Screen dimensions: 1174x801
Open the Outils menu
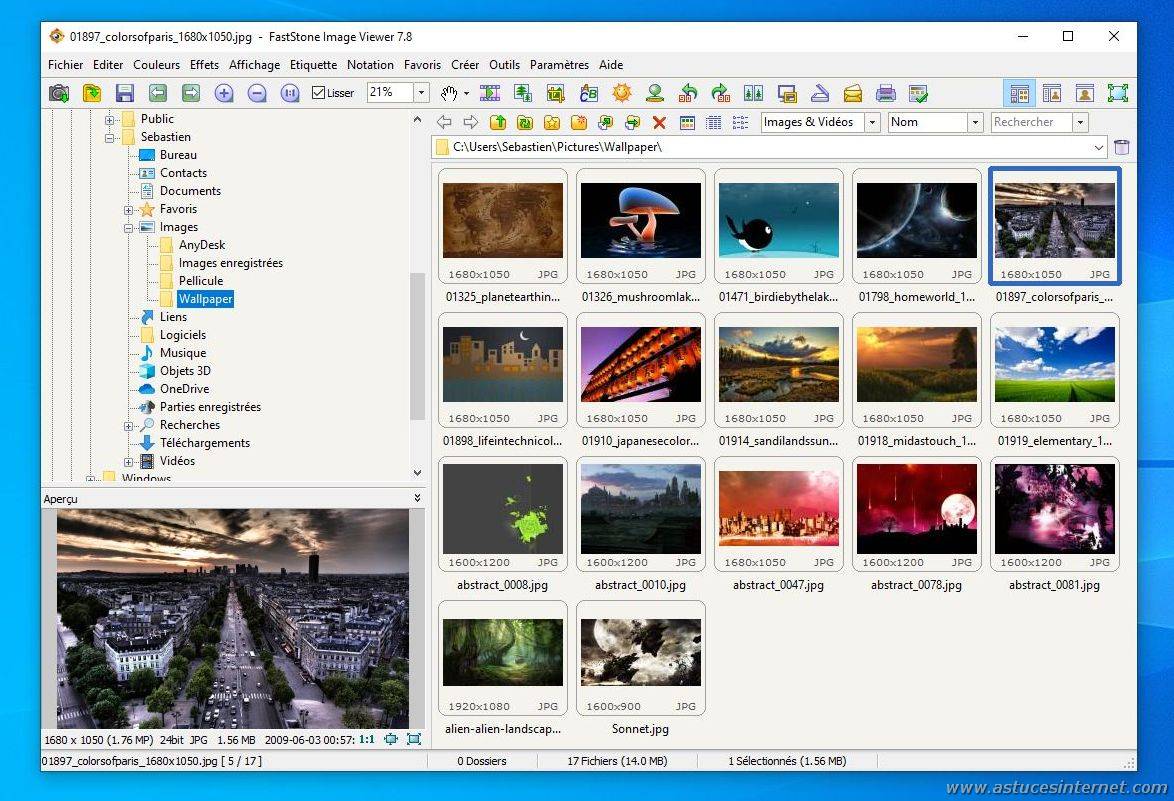click(x=504, y=65)
